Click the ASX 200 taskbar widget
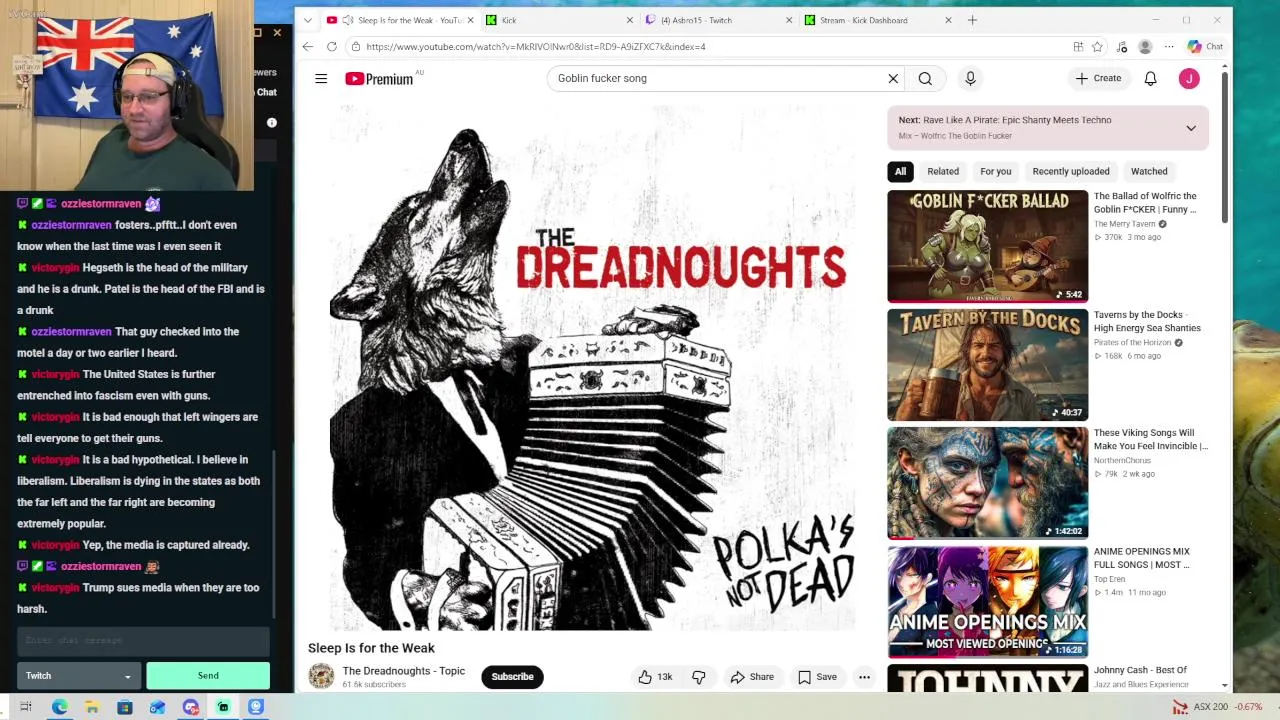 point(1217,707)
